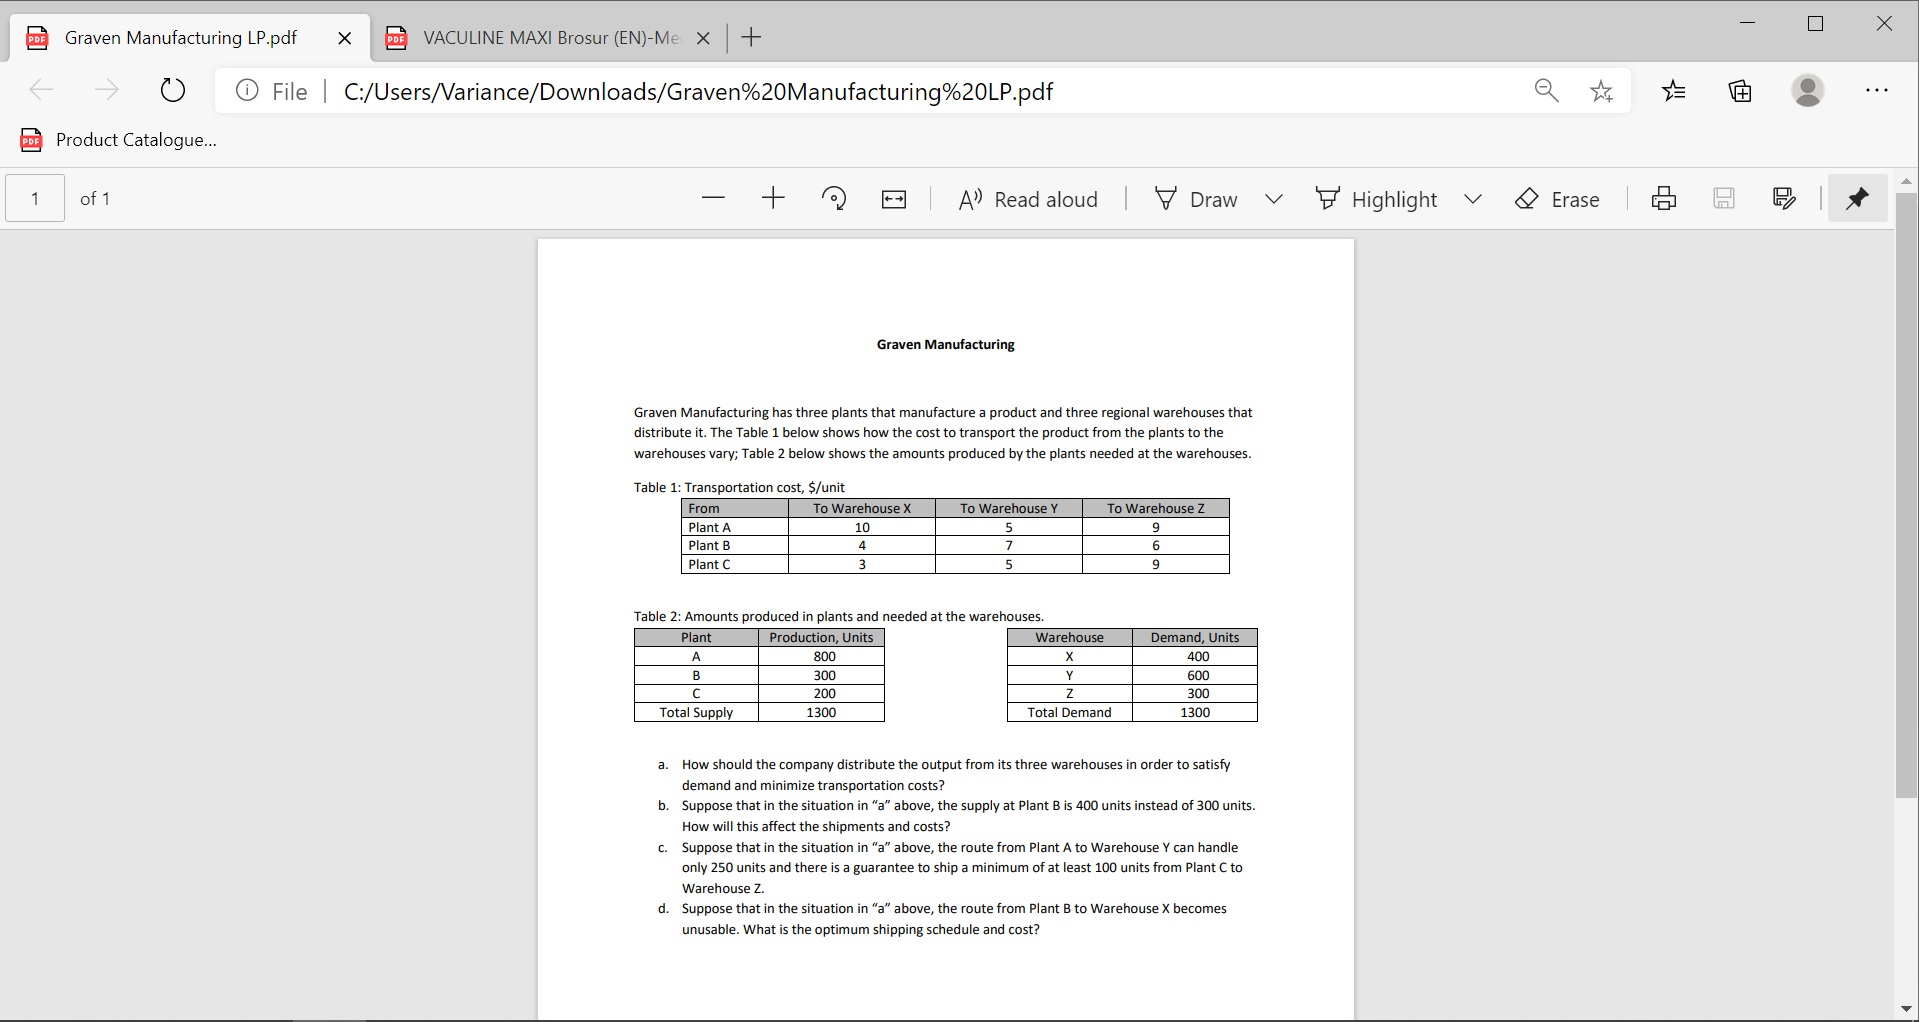Start Read aloud for the document
The height and width of the screenshot is (1022, 1919).
(1027, 198)
